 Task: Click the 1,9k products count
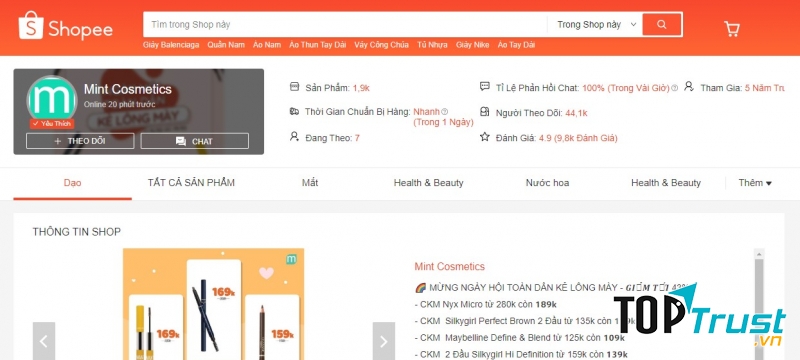pos(361,88)
